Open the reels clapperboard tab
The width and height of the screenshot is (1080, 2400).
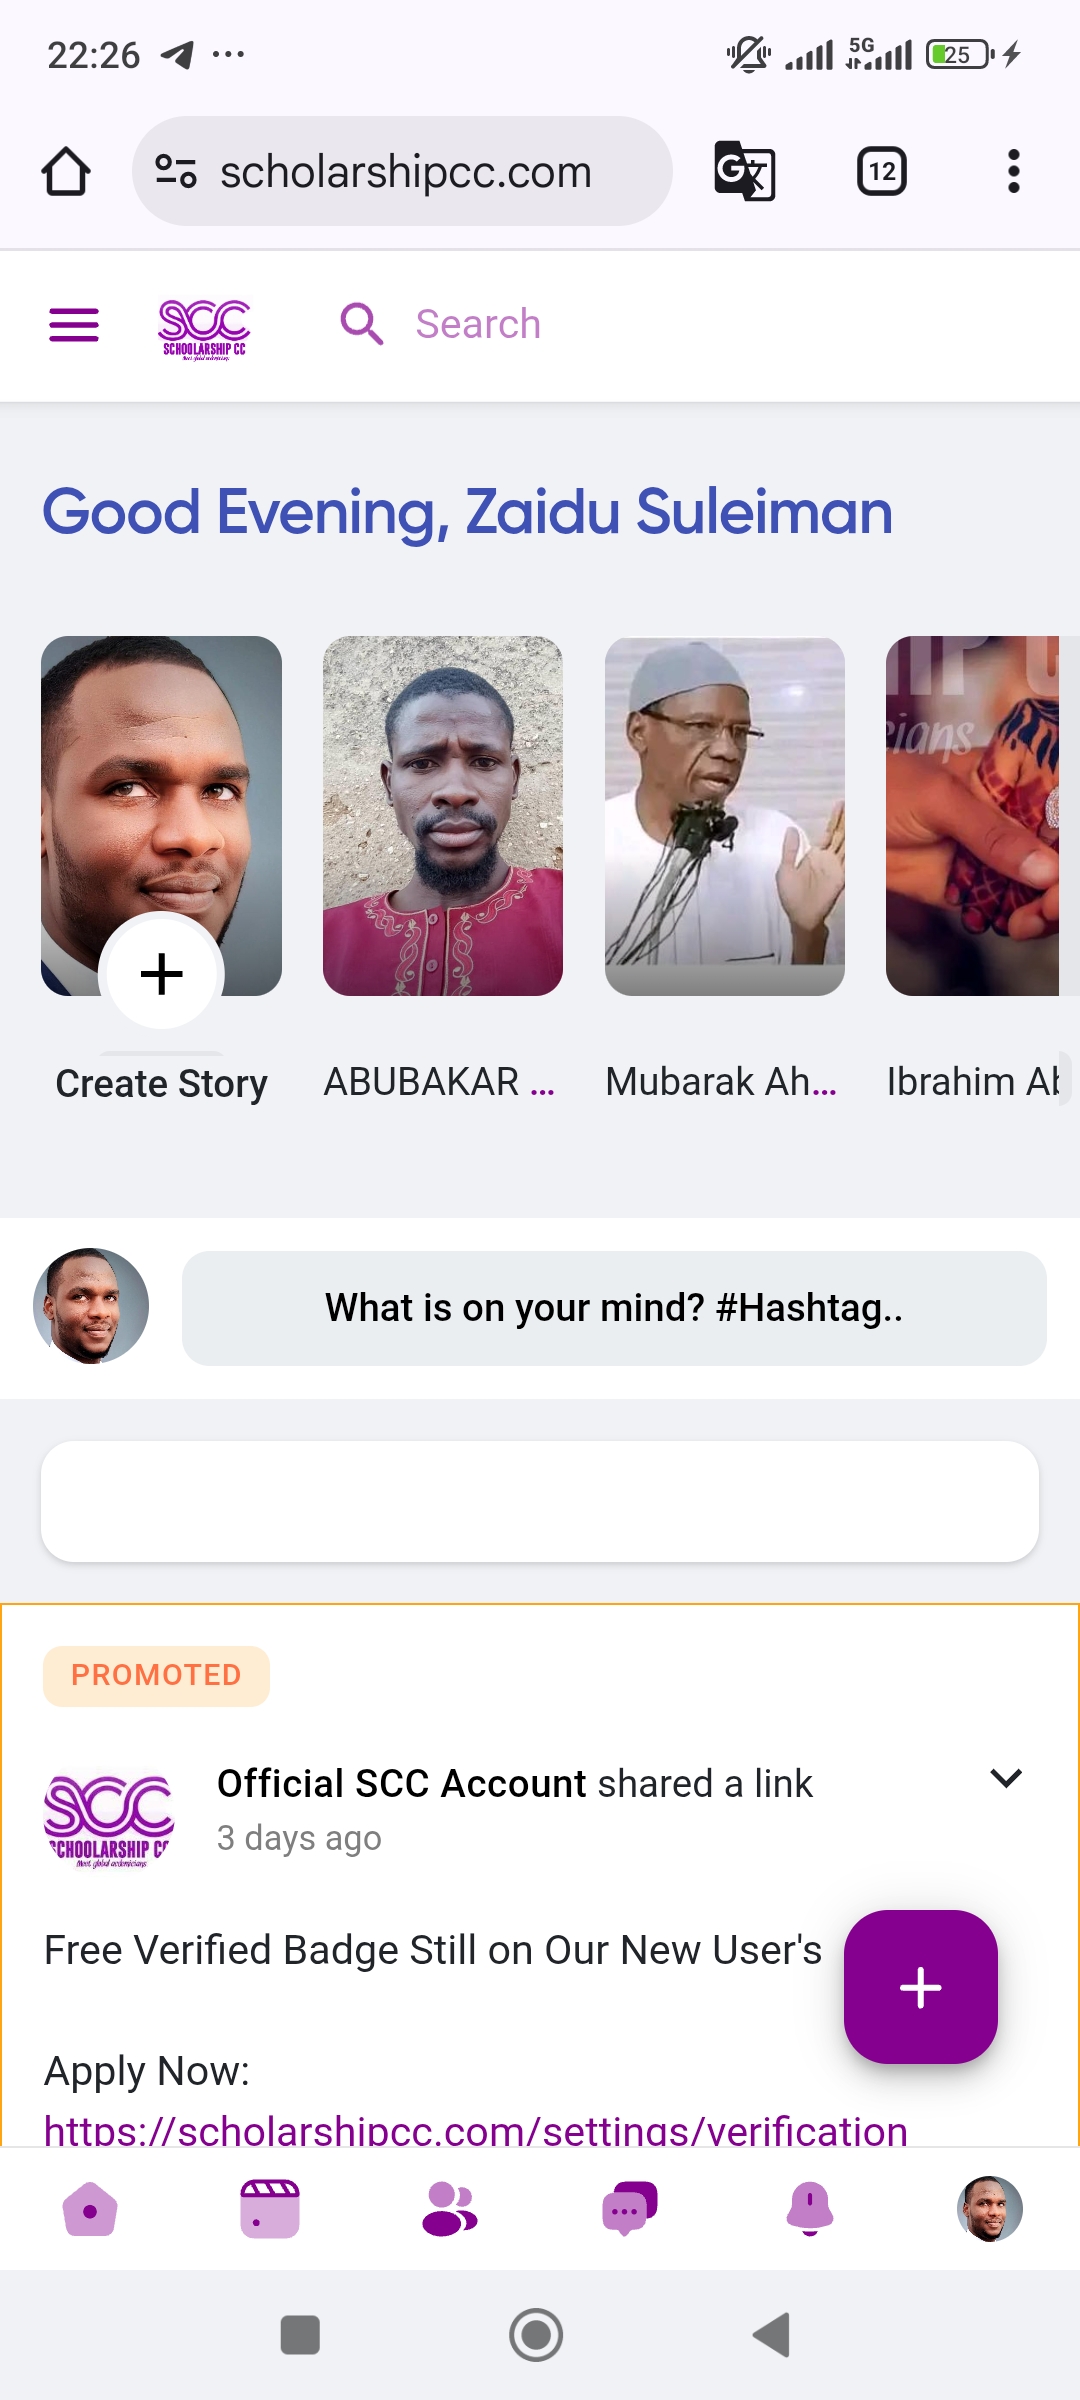coord(270,2208)
